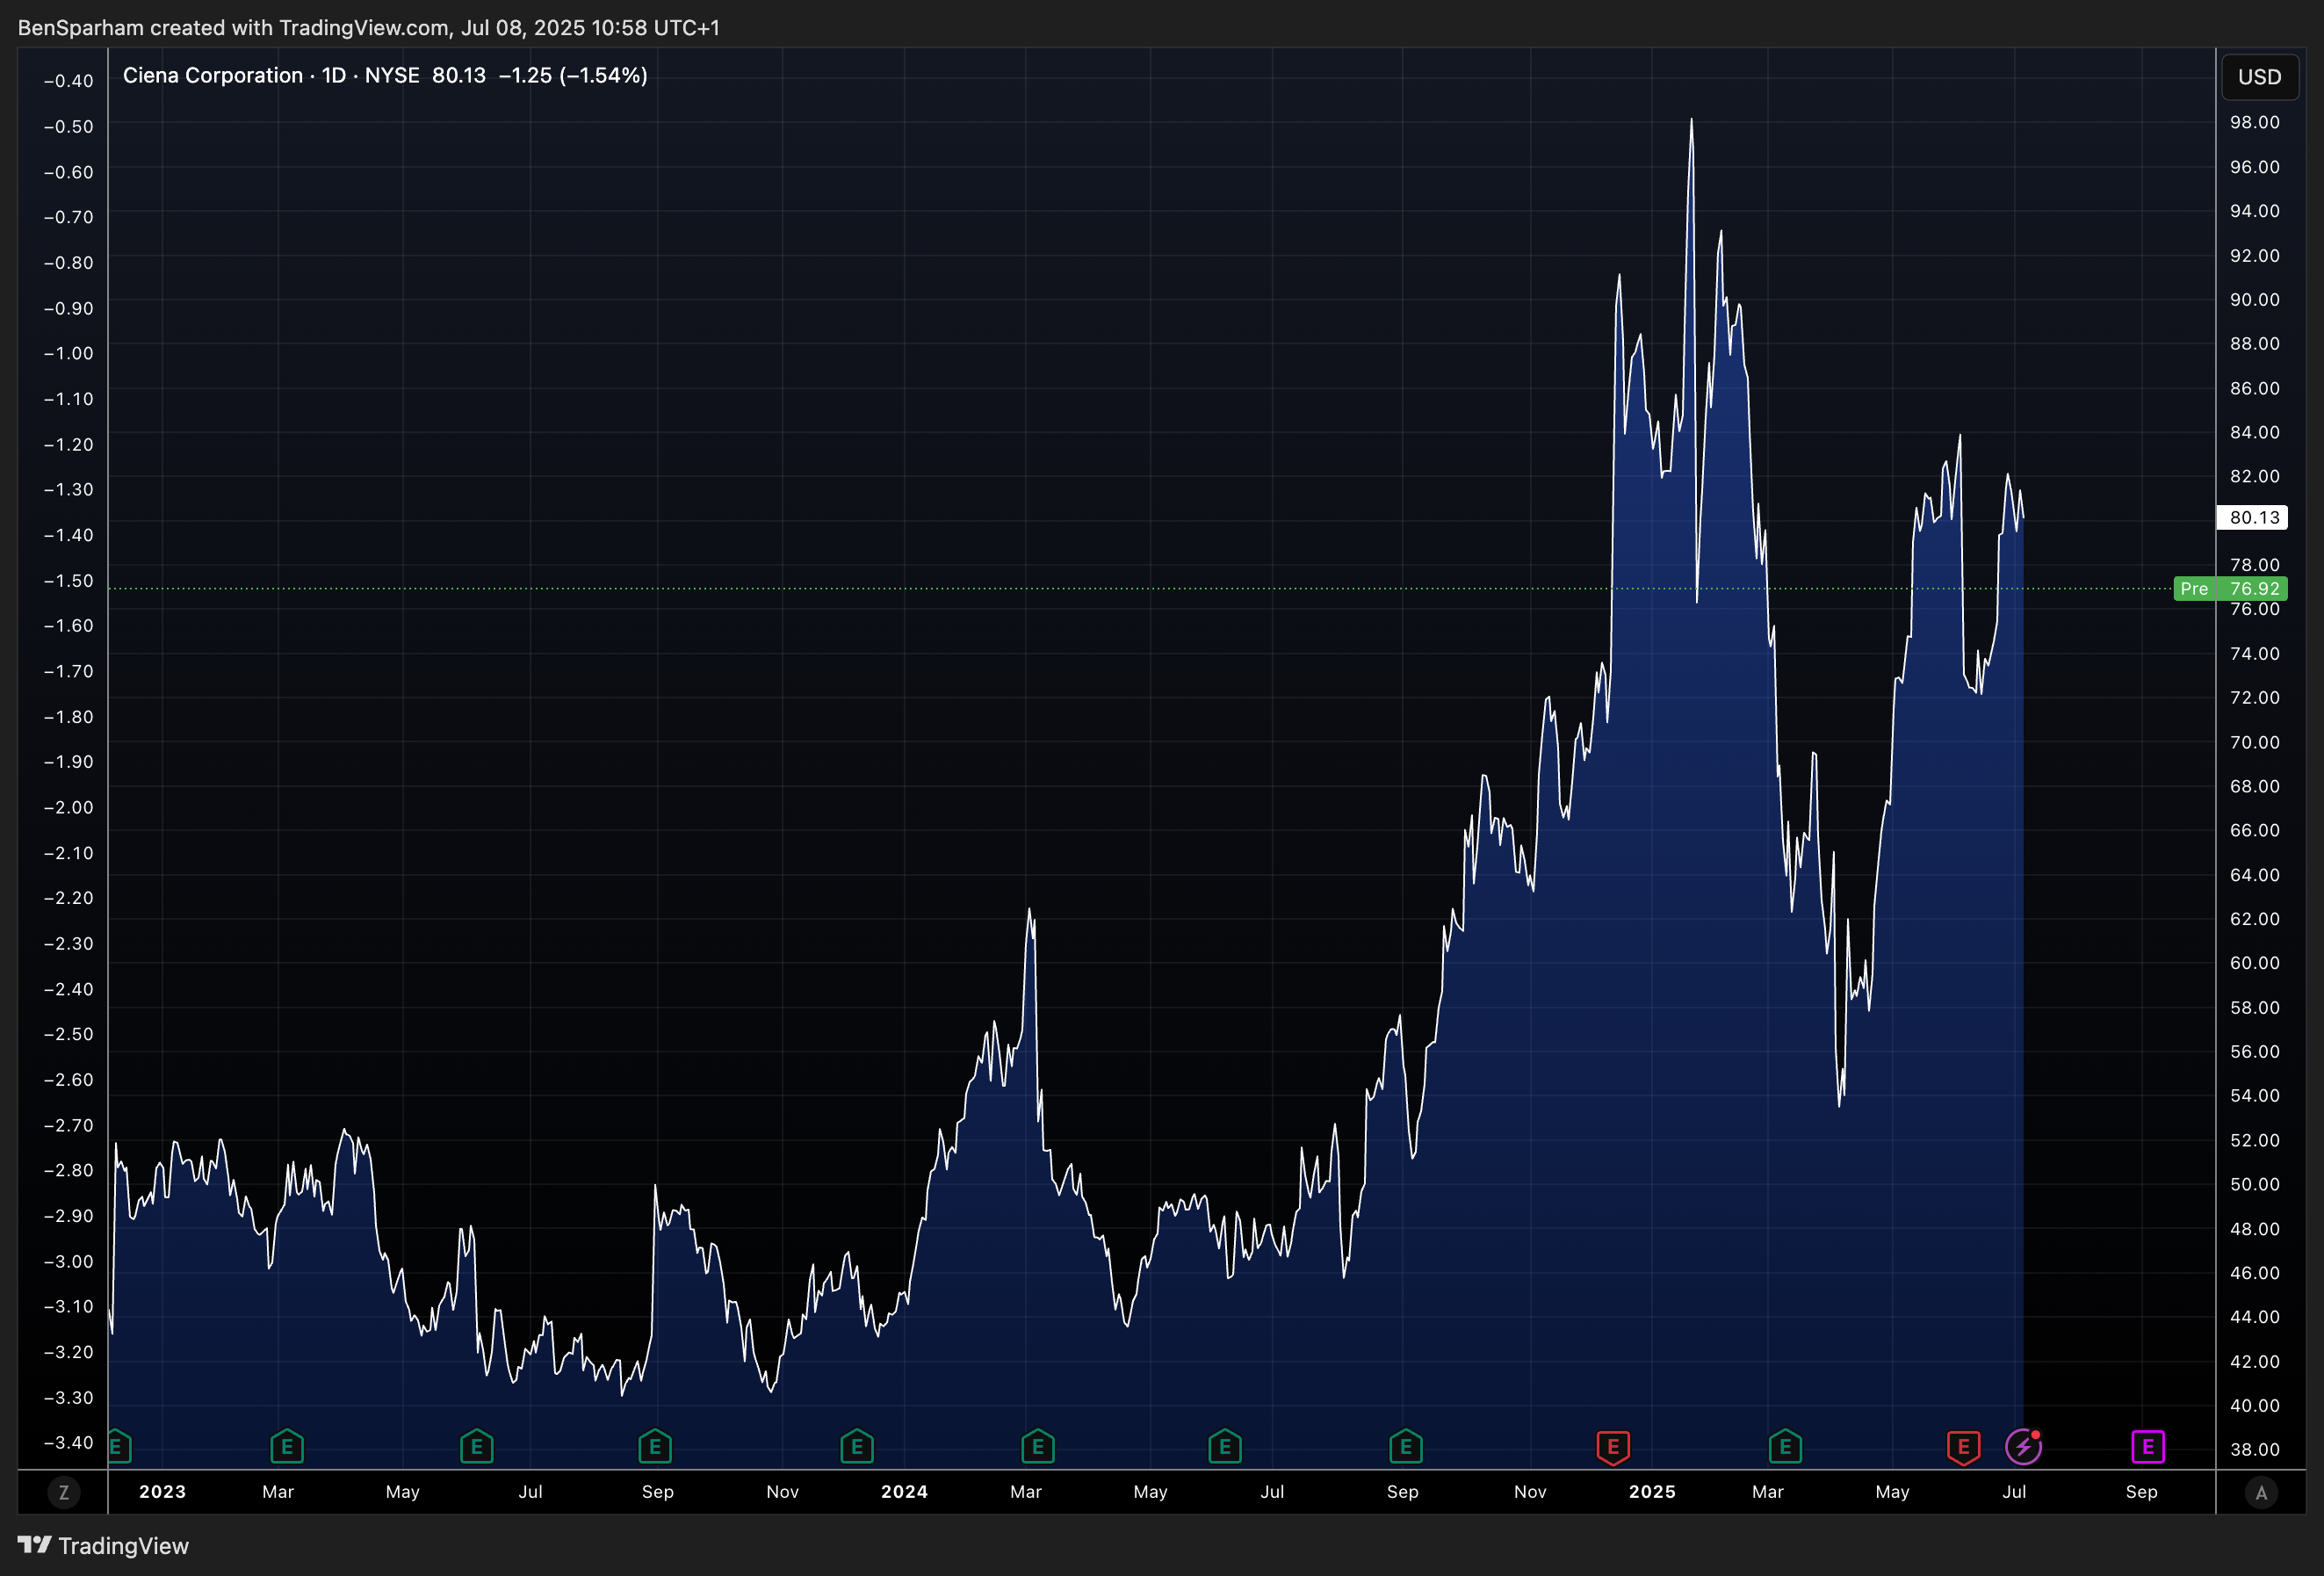Click the Z timezone button
Screen dimensions: 2324x1576
pyautogui.click(x=64, y=1492)
